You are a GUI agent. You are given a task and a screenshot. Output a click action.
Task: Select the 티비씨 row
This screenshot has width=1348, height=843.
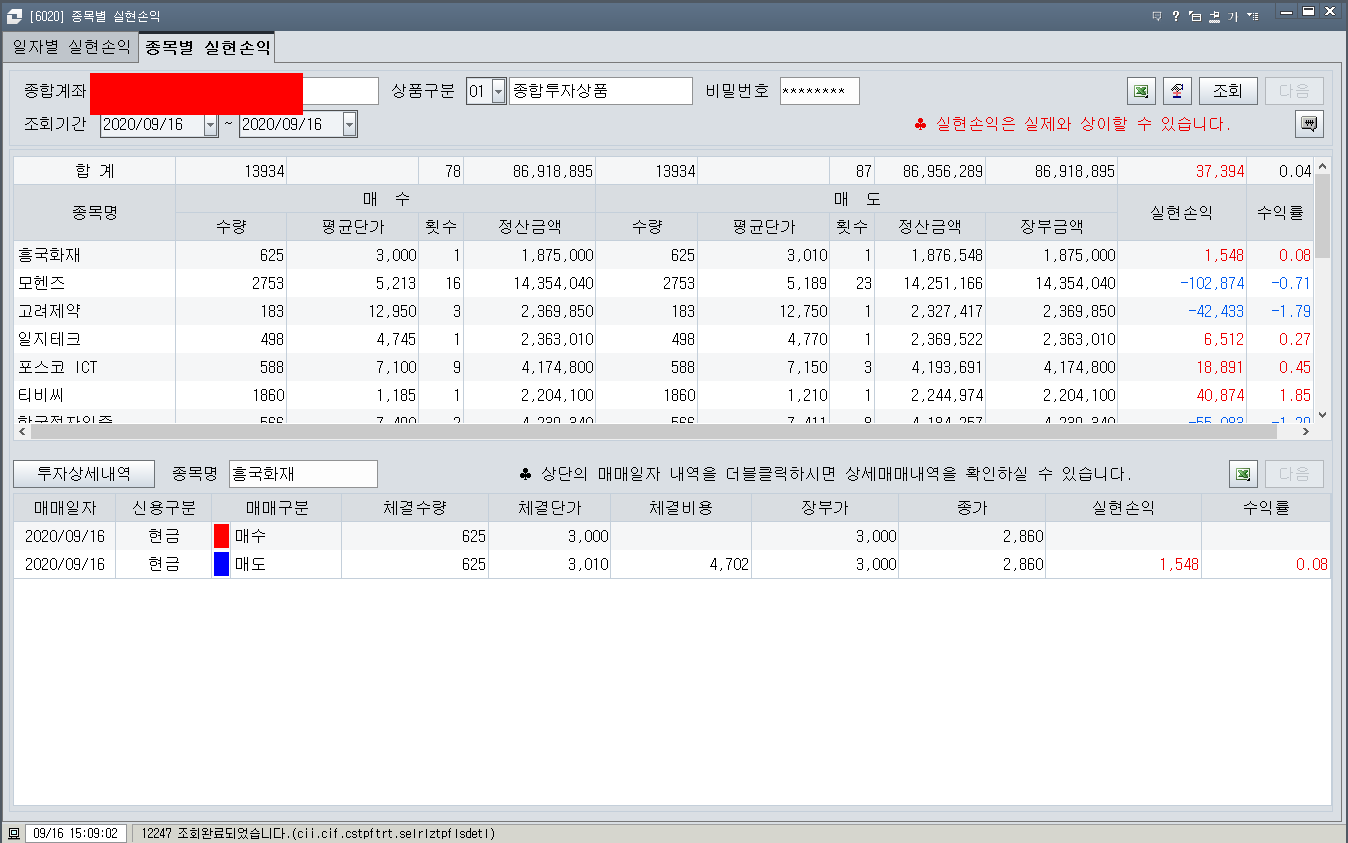coord(663,395)
